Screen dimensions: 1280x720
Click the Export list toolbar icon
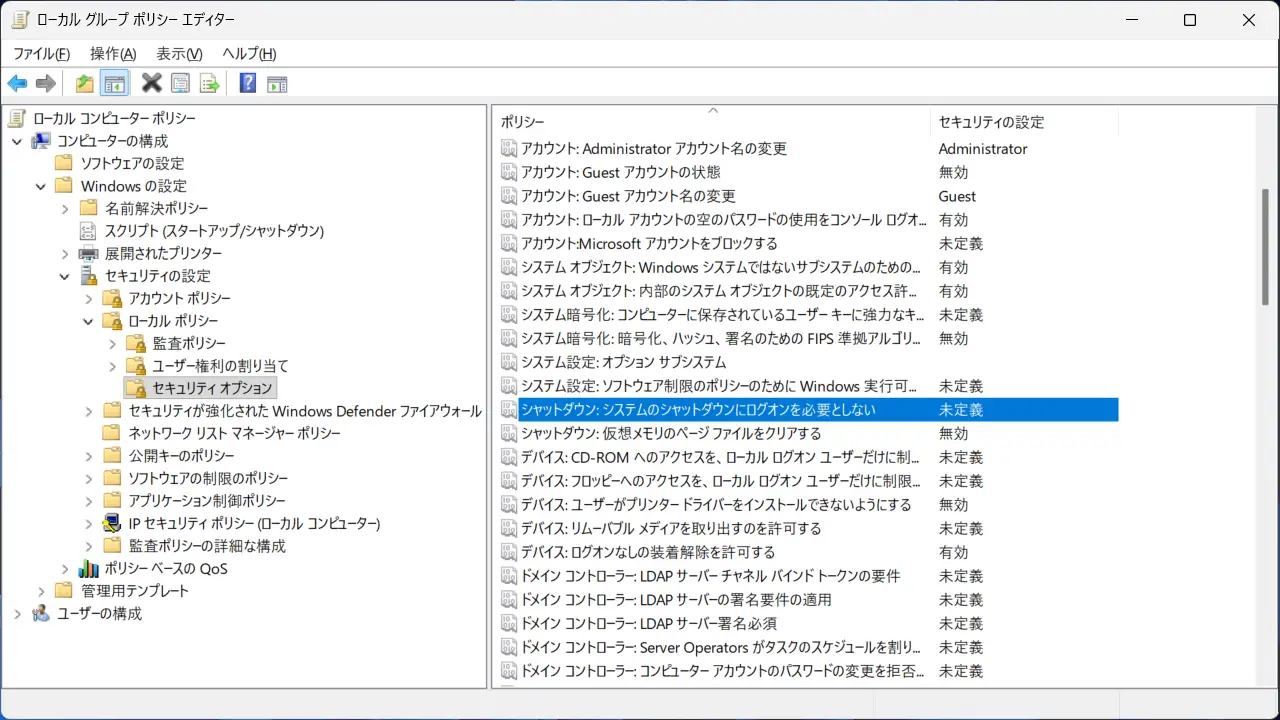[209, 84]
